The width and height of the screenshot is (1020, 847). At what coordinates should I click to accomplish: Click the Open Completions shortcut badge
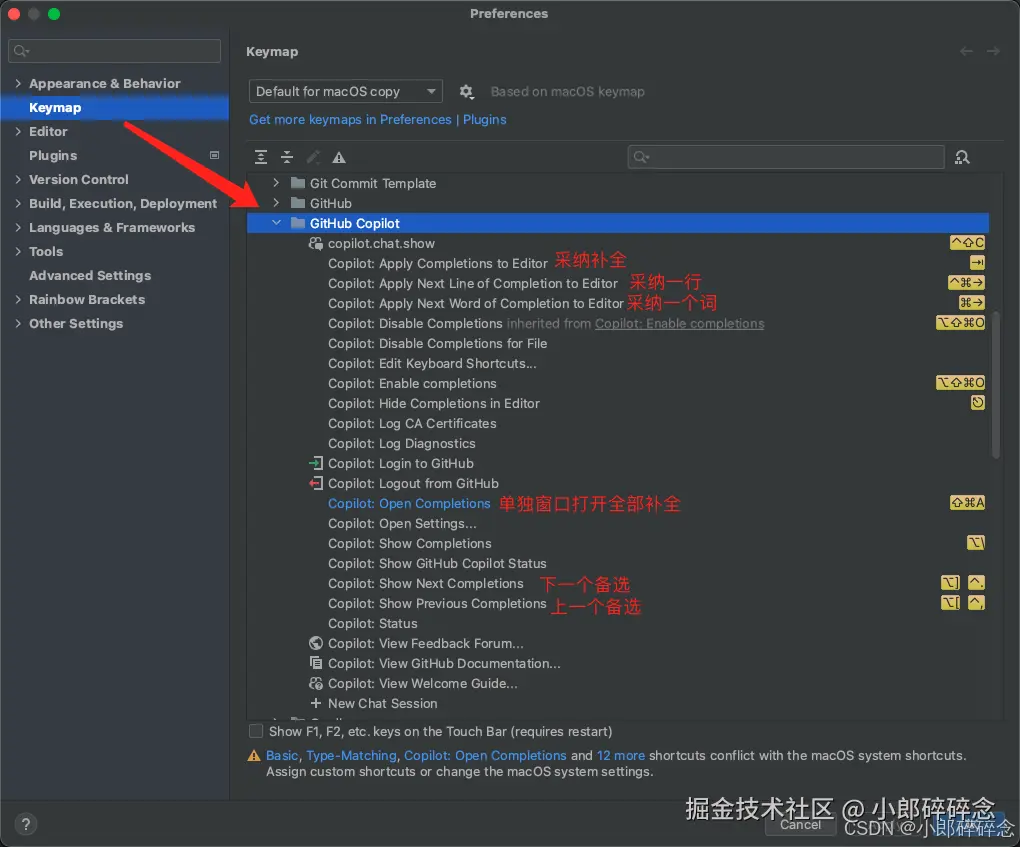coord(967,503)
